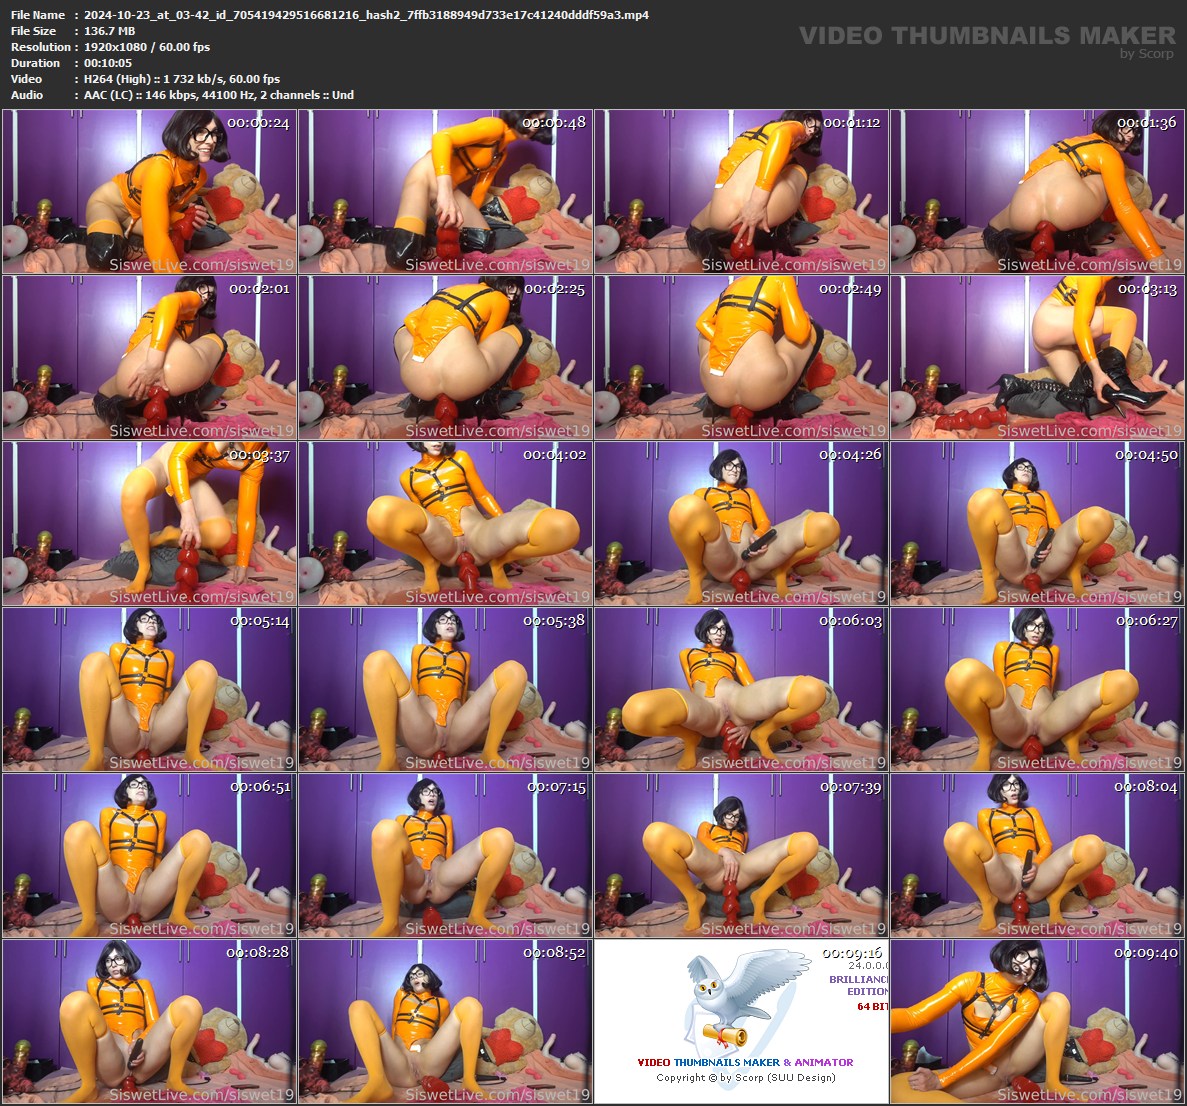This screenshot has width=1187, height=1106.
Task: Select the 00:07:15 frame
Action: pos(445,855)
